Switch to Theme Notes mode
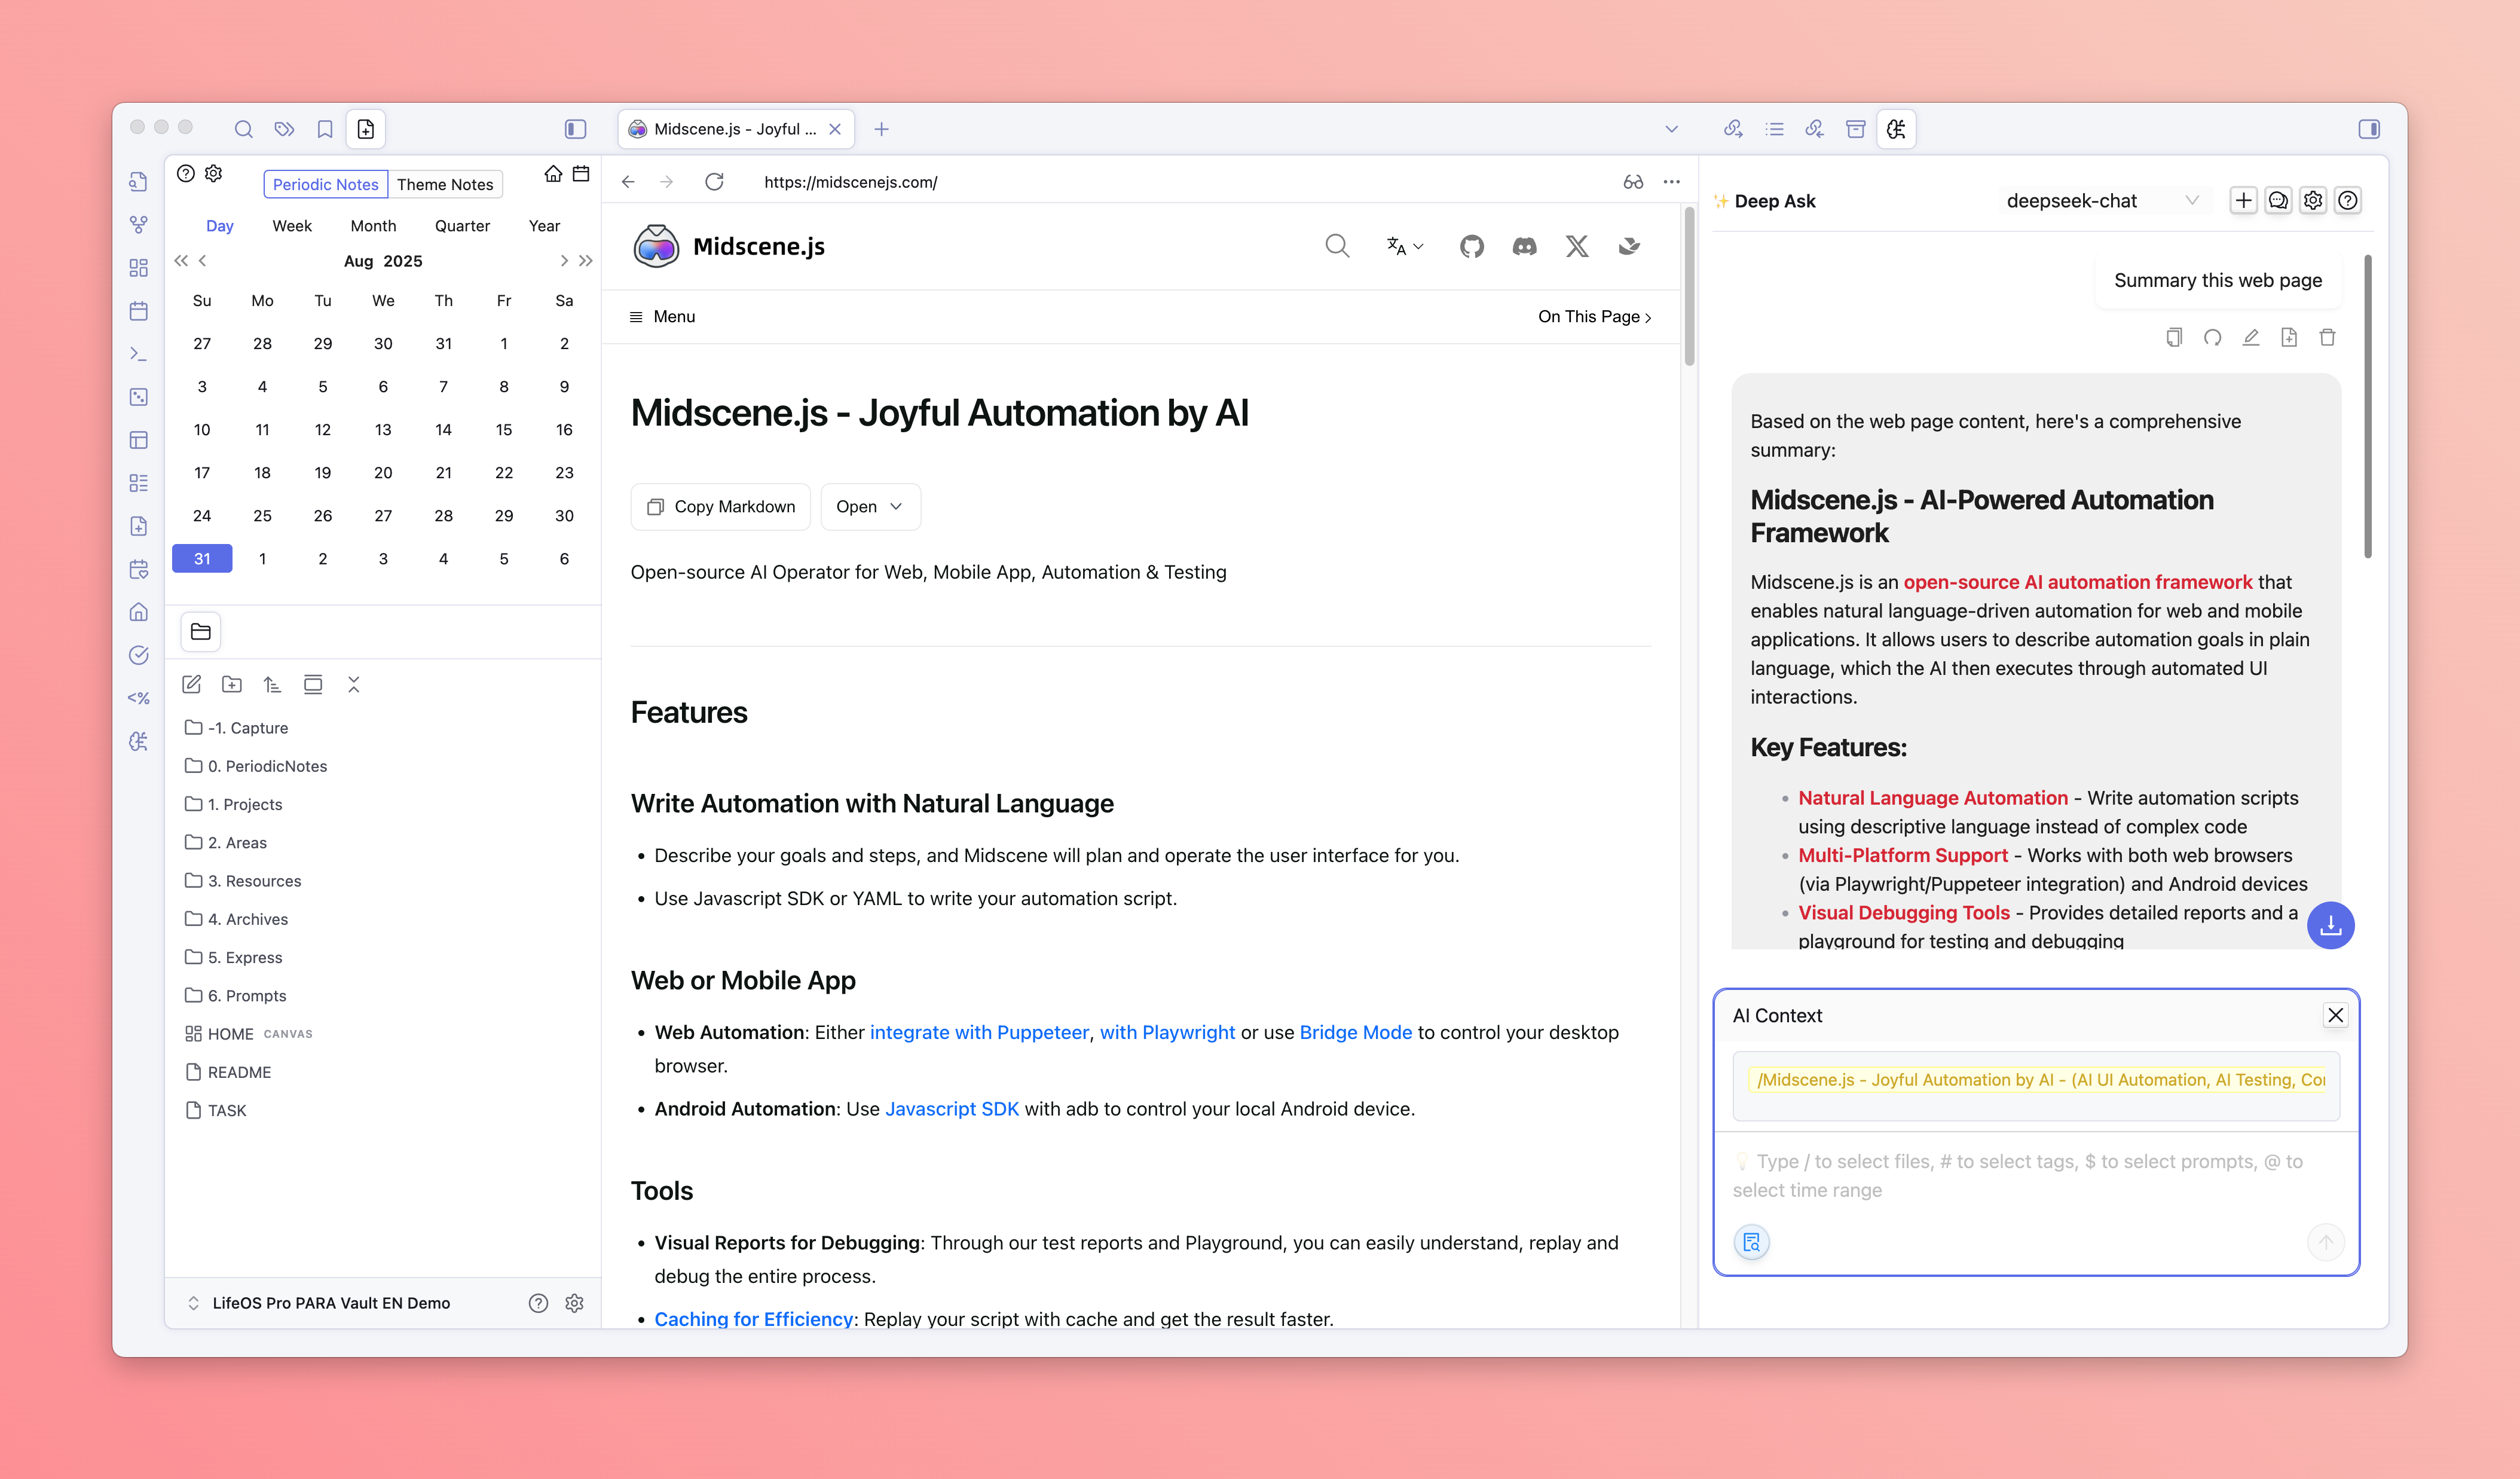 445,184
